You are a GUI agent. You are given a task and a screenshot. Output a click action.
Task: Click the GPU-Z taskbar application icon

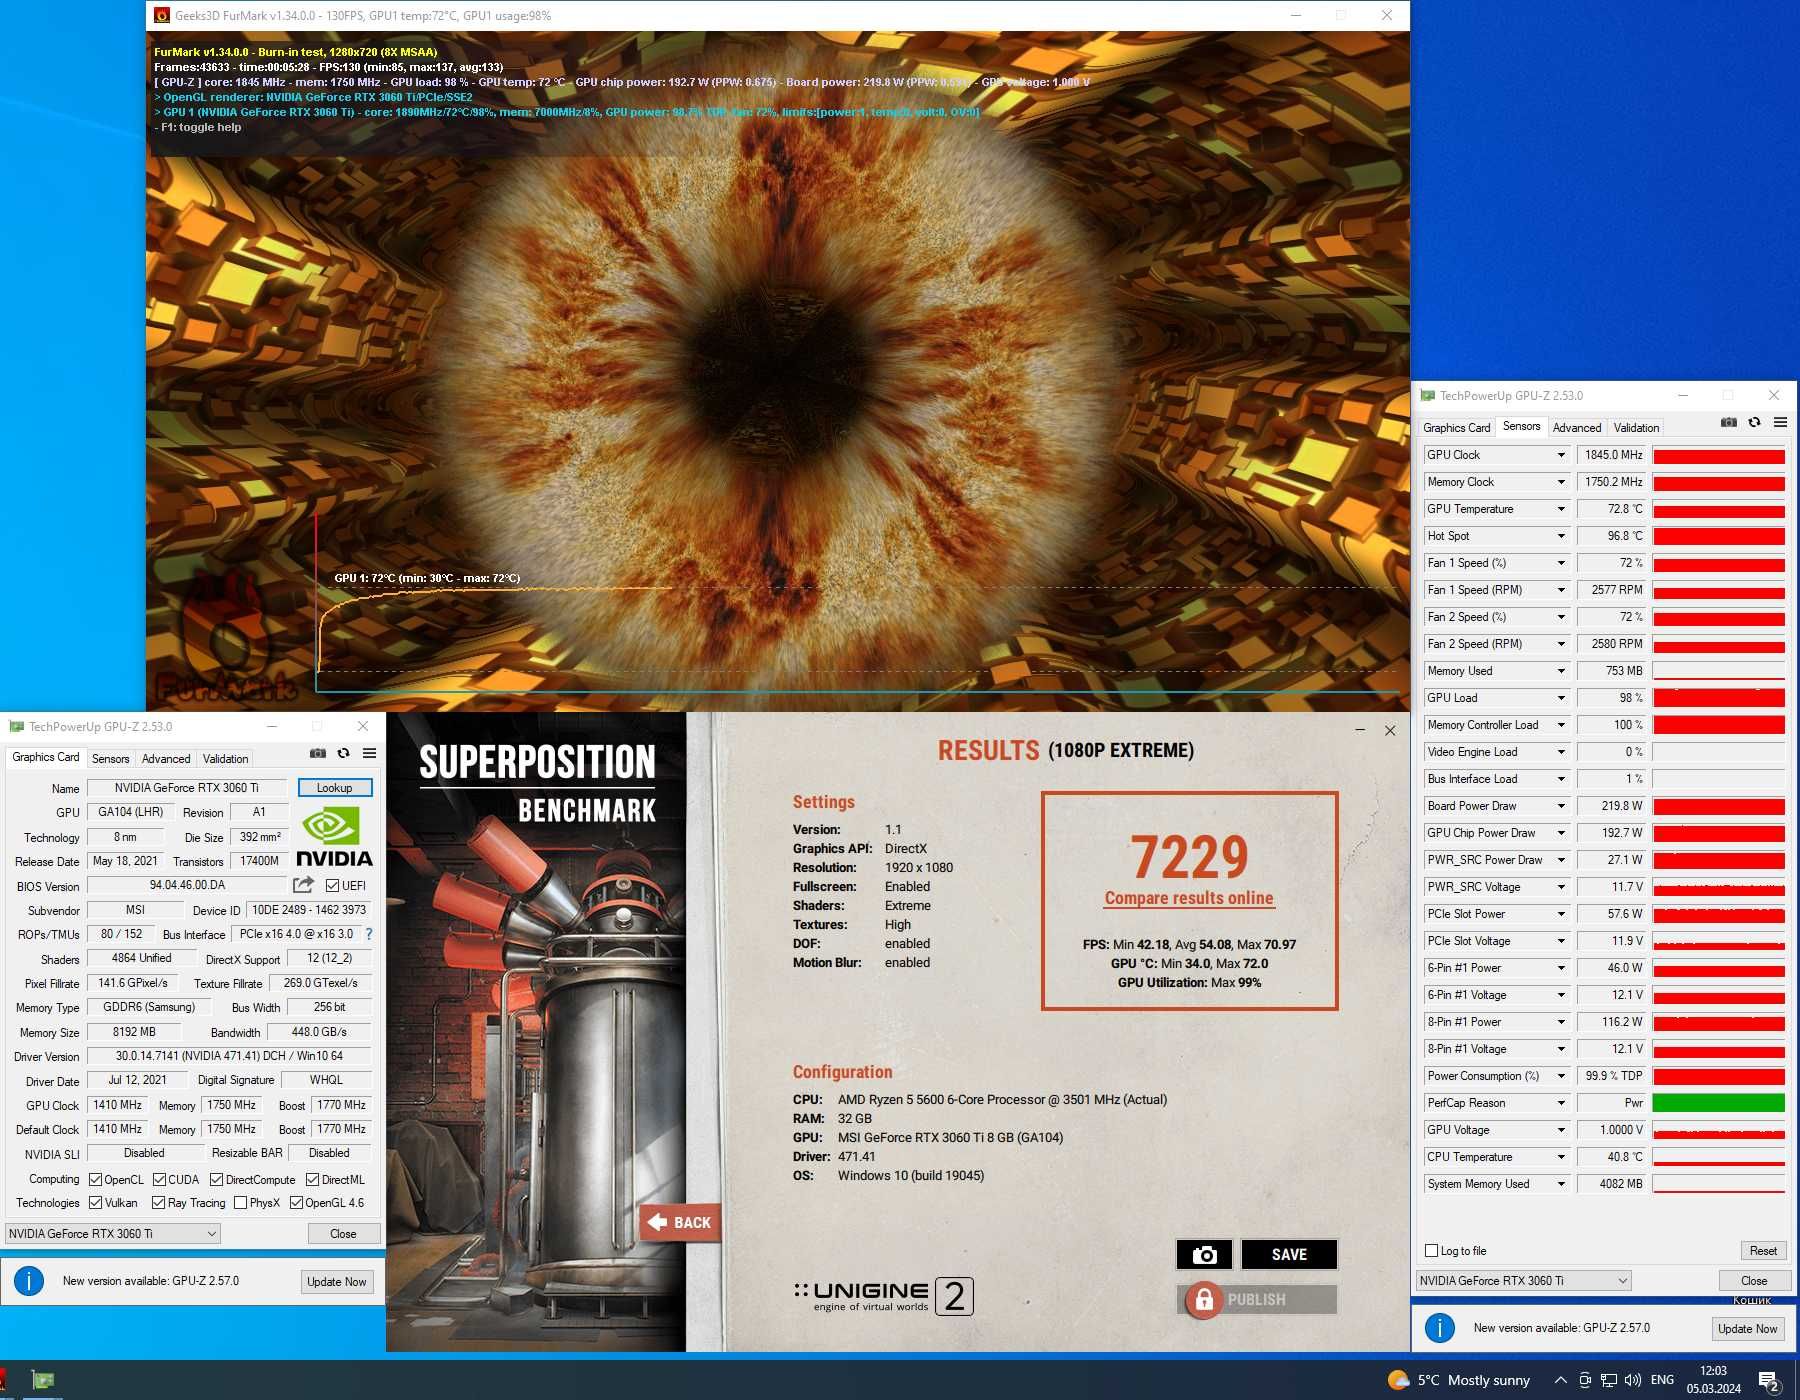click(42, 1380)
